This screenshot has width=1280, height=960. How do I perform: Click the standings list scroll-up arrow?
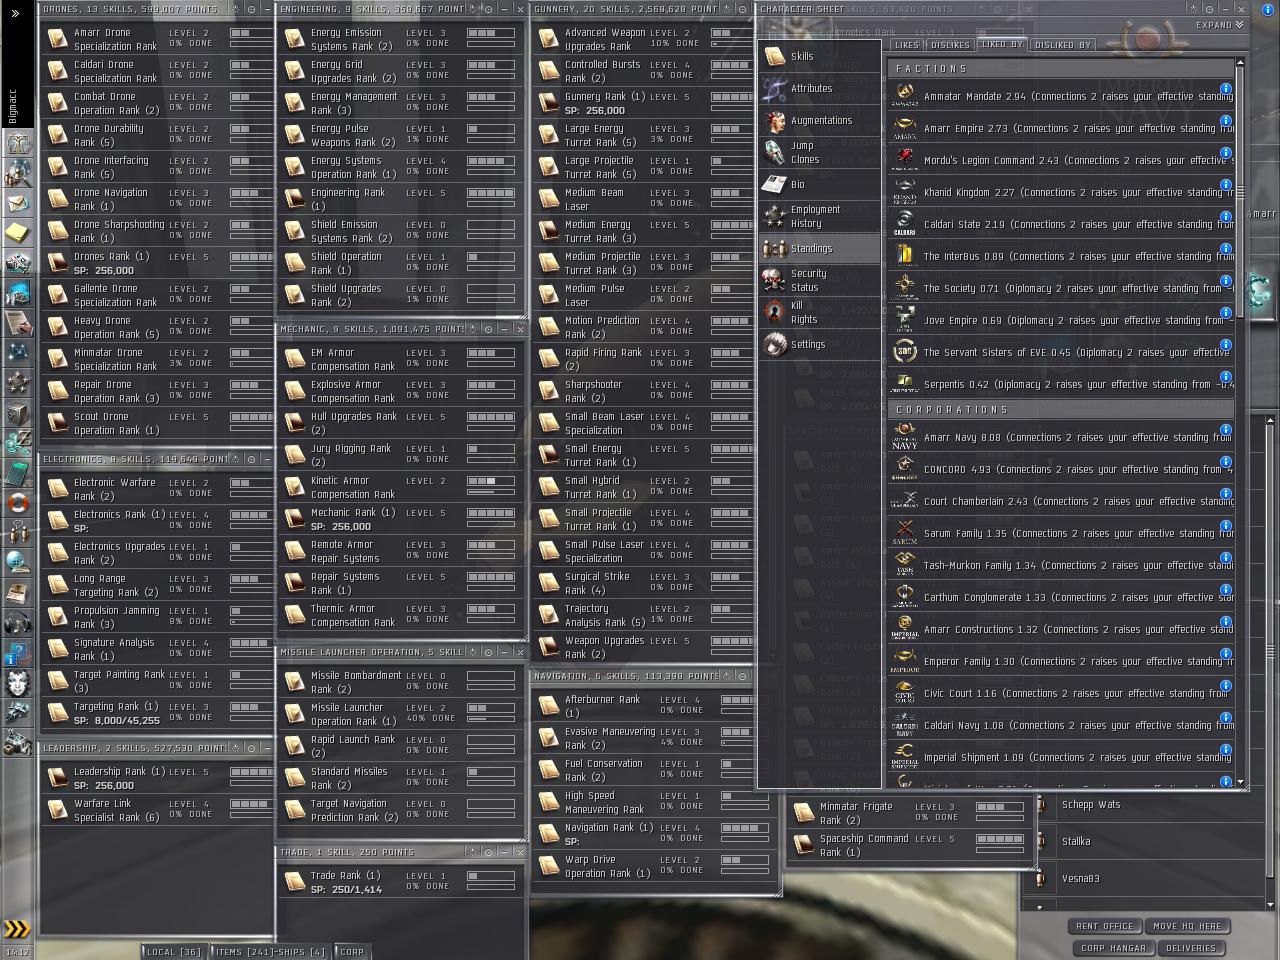coord(1241,62)
